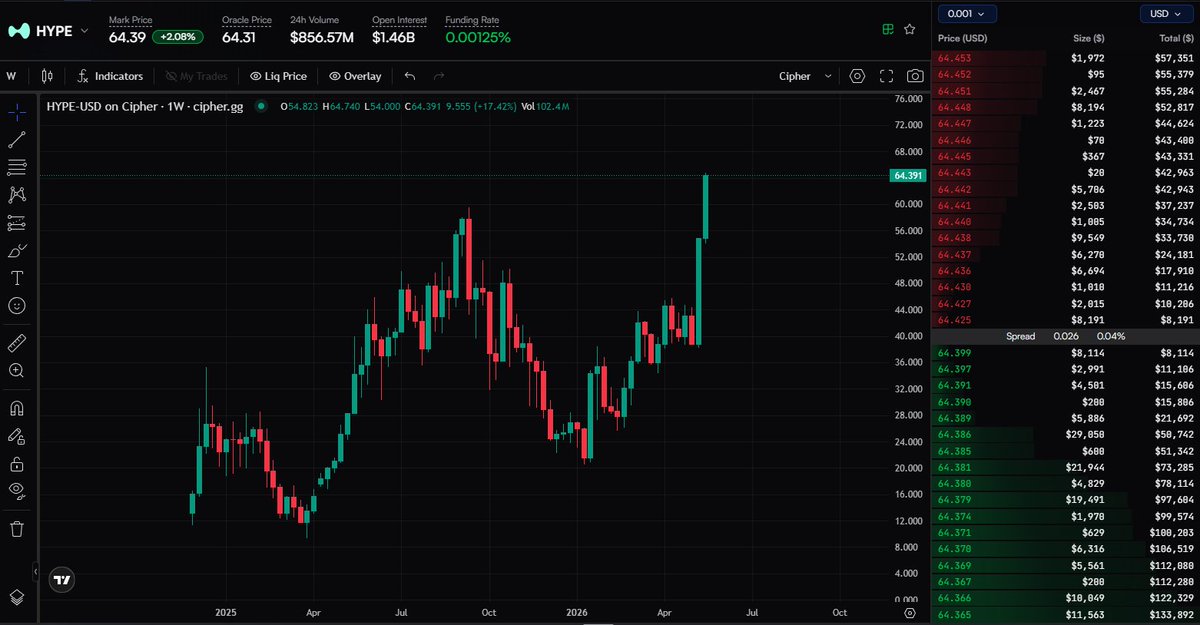Image resolution: width=1200 pixels, height=625 pixels.
Task: Click the 2026 label on time axis
Action: 575,612
